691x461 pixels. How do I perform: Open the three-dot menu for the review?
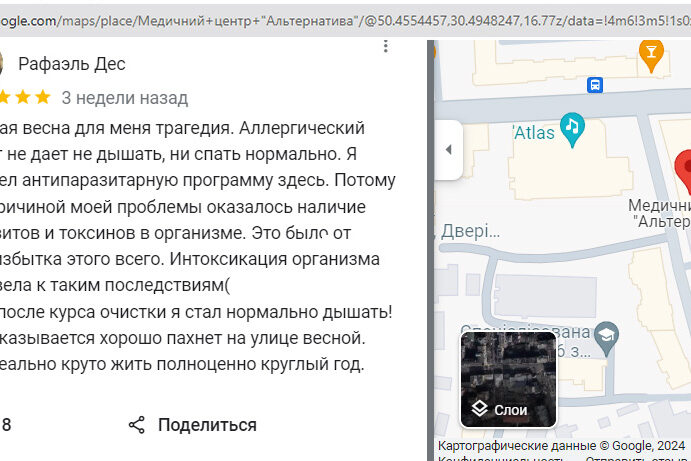click(386, 46)
